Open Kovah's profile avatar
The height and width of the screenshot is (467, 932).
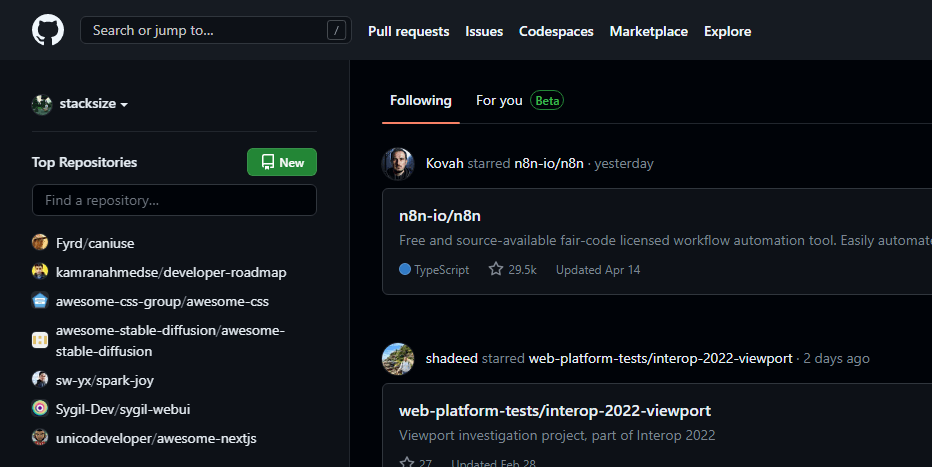click(x=398, y=163)
